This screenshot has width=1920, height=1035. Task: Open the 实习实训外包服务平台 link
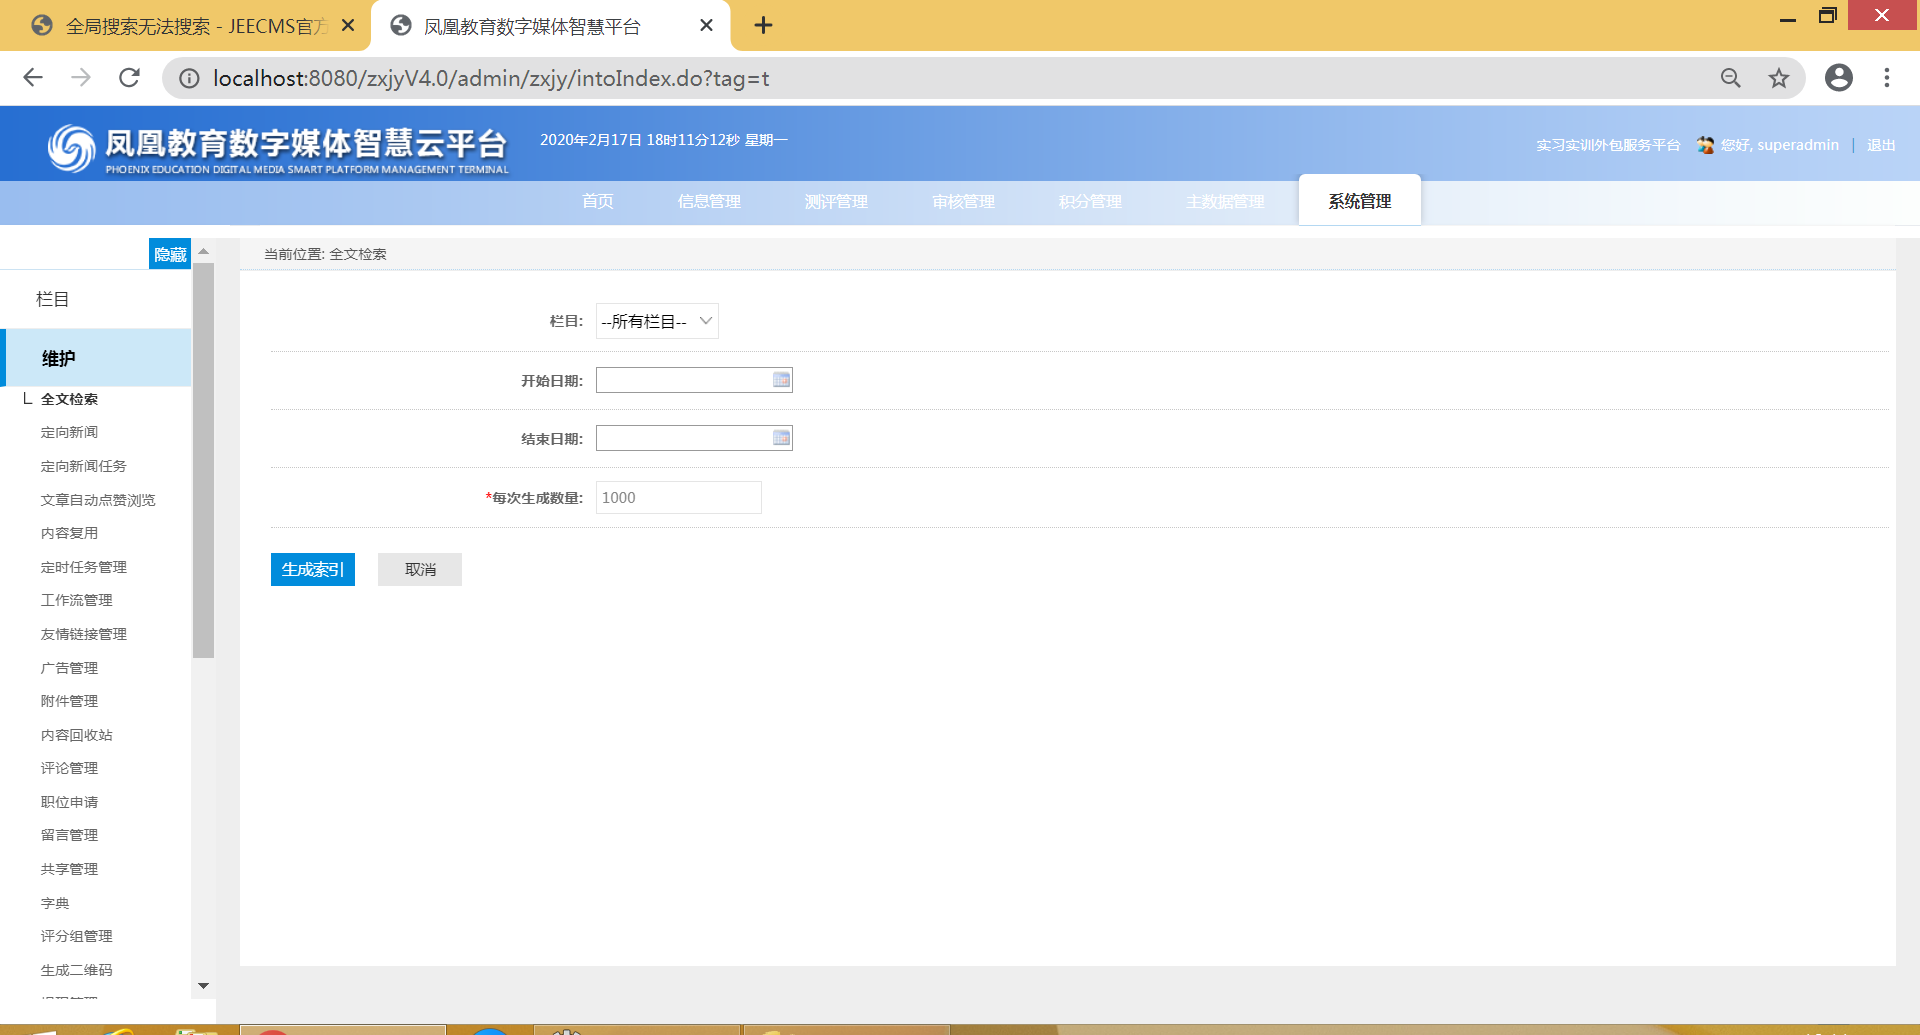[x=1608, y=145]
